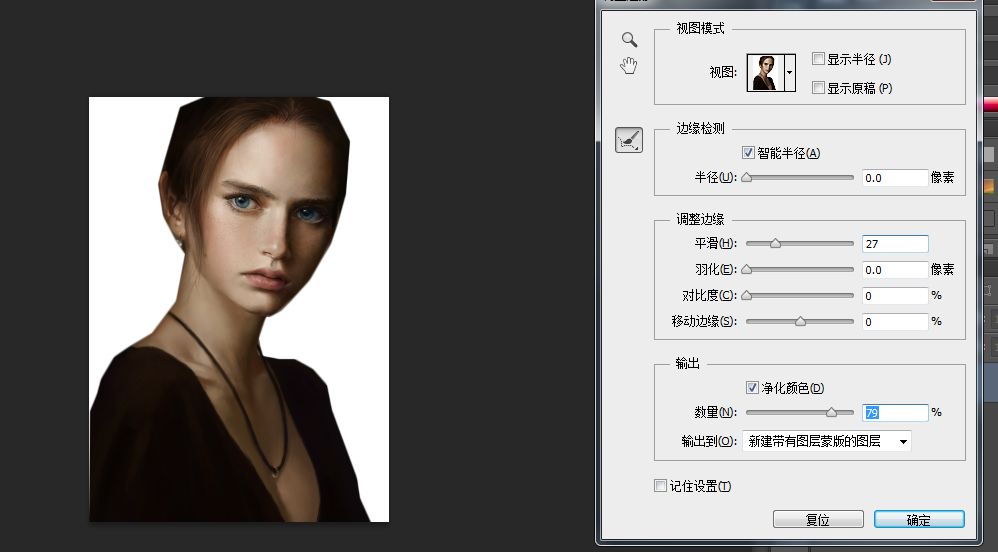
Task: Click the portrait image on the canvas
Action: pos(239,309)
